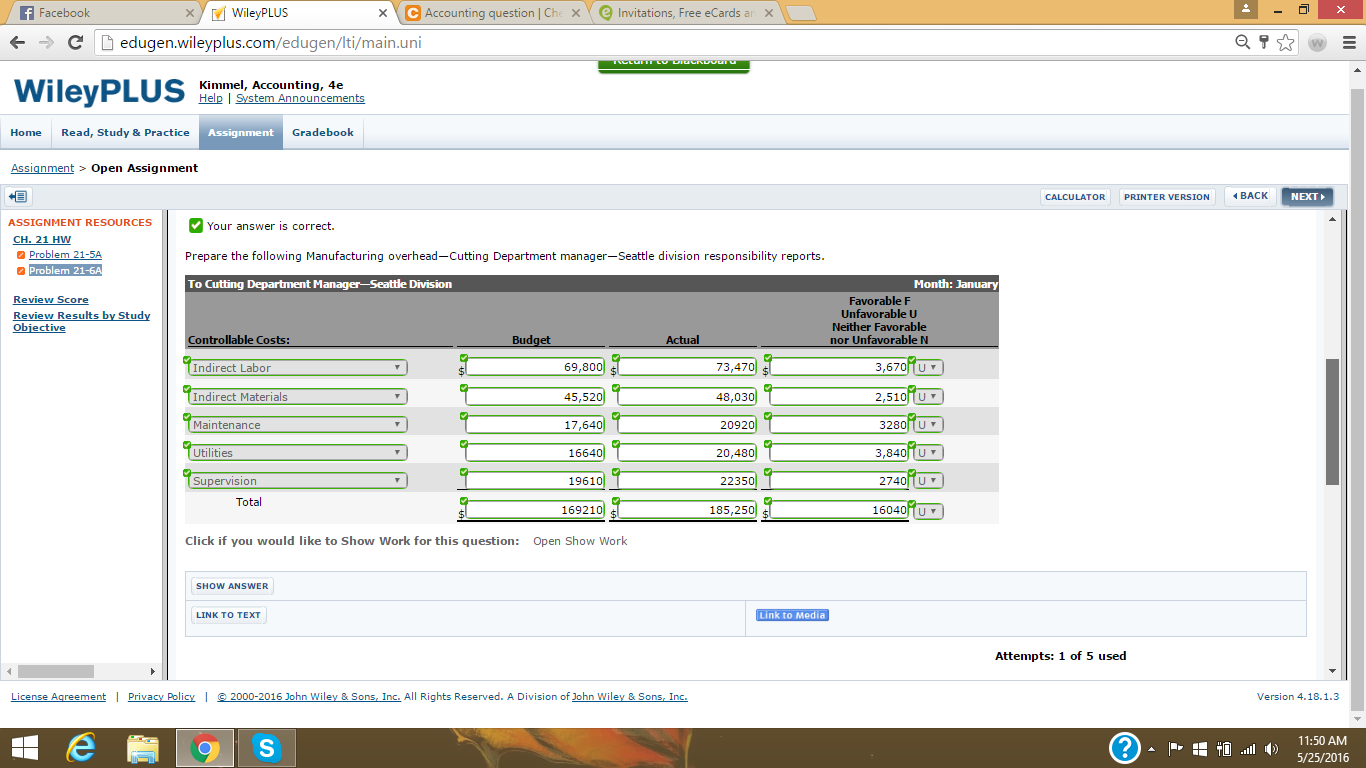The height and width of the screenshot is (768, 1366).
Task: Open Review Results by Study Objective
Action: click(82, 321)
